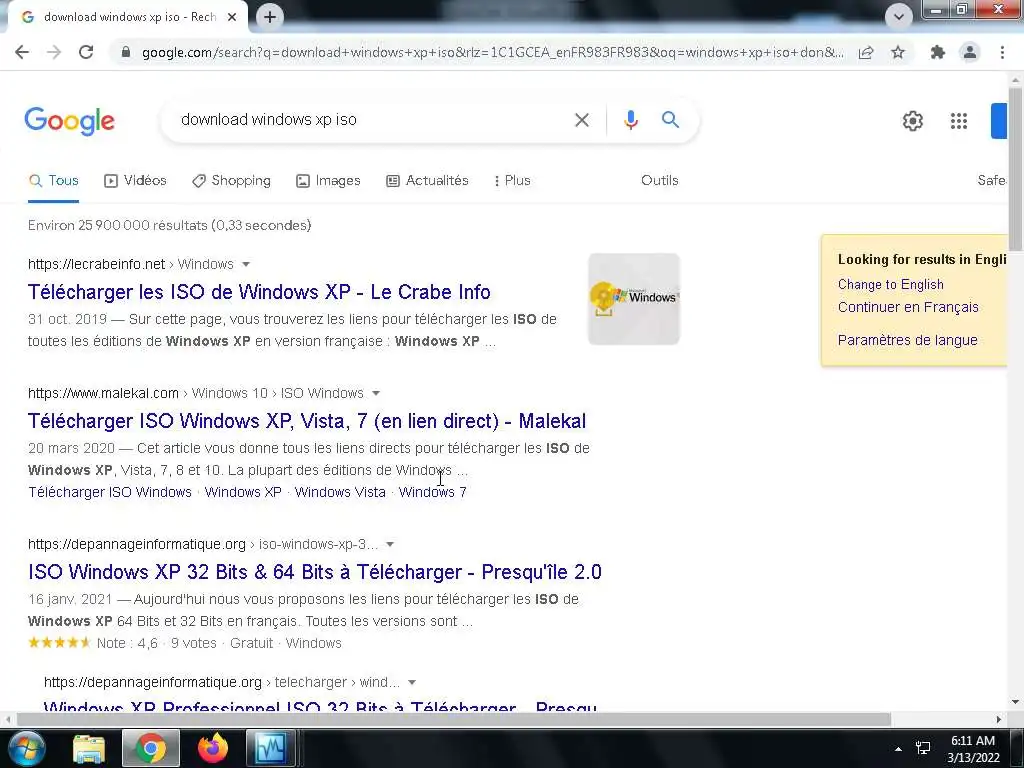Open Paramètres de langue link
1024x768 pixels.
pyautogui.click(x=908, y=340)
